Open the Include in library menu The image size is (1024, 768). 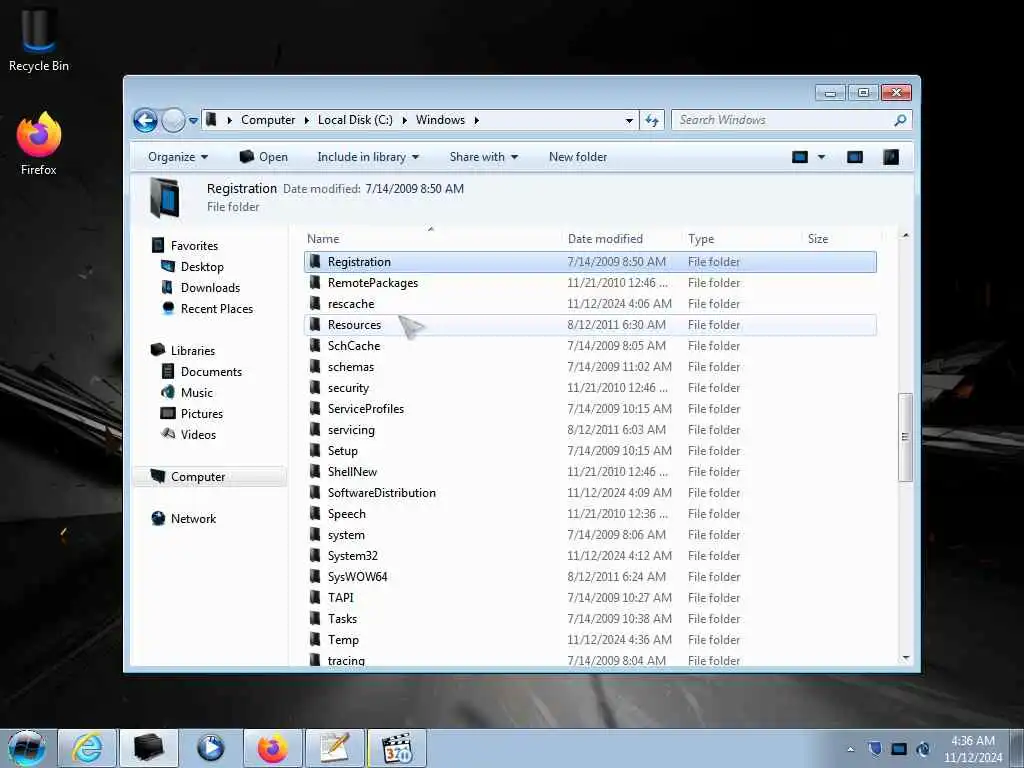(x=368, y=157)
